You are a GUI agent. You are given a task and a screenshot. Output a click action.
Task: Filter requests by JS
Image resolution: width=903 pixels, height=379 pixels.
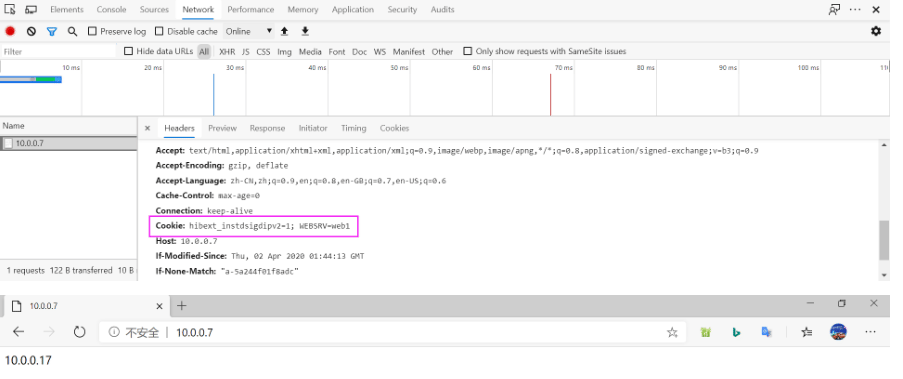246,51
